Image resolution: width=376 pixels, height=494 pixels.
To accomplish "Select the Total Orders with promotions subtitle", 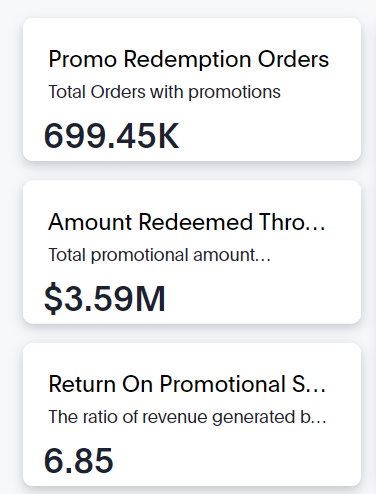I will 164,92.
